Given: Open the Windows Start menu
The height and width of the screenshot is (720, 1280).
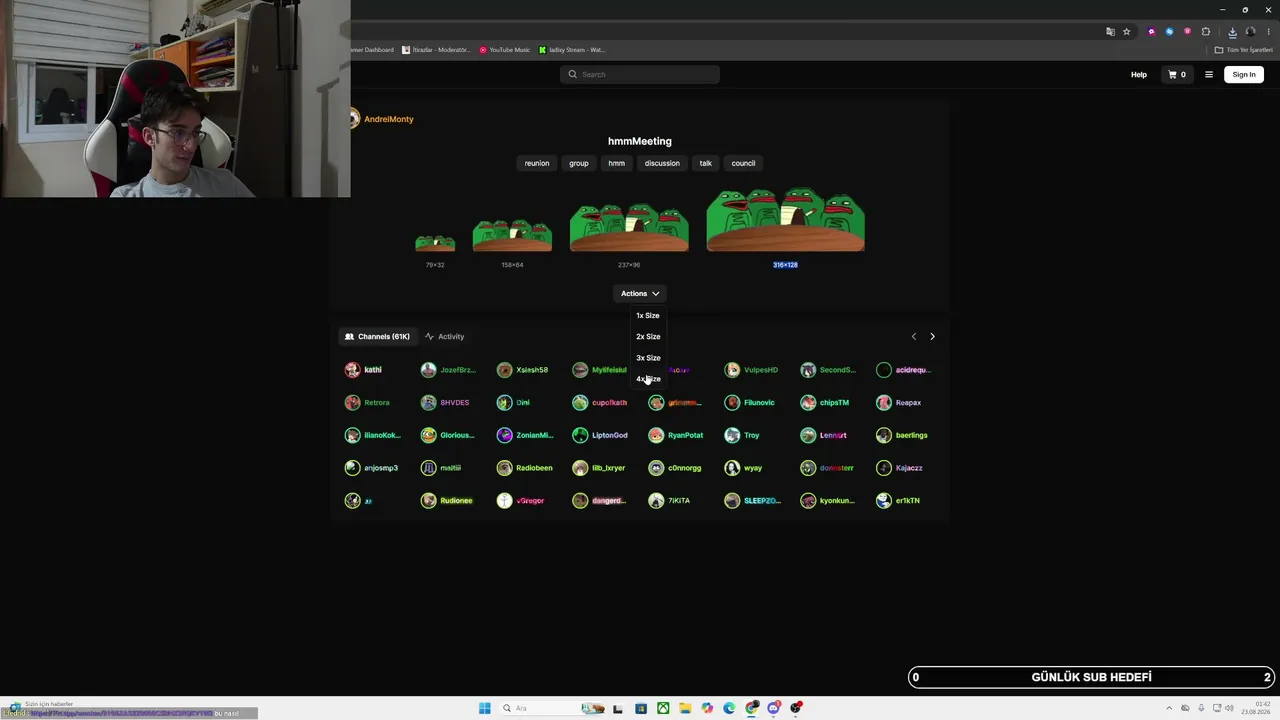Looking at the screenshot, I should coord(484,708).
